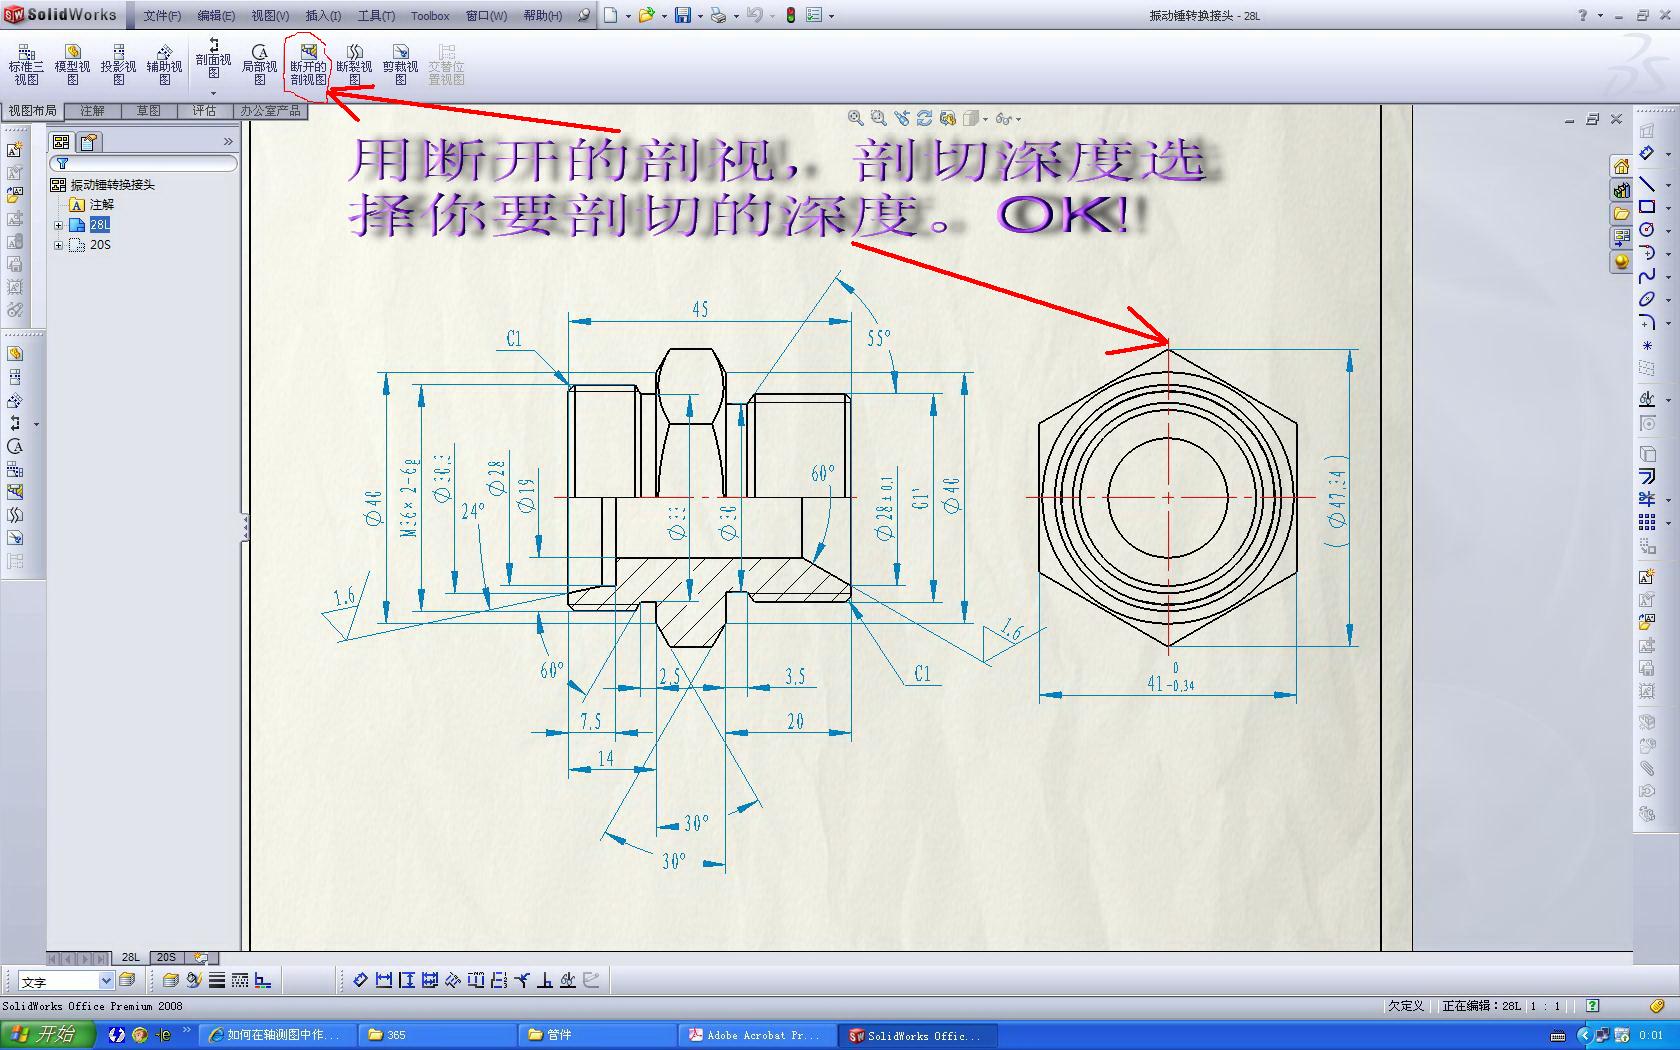Open the New document dropdown arrow

[x=628, y=16]
